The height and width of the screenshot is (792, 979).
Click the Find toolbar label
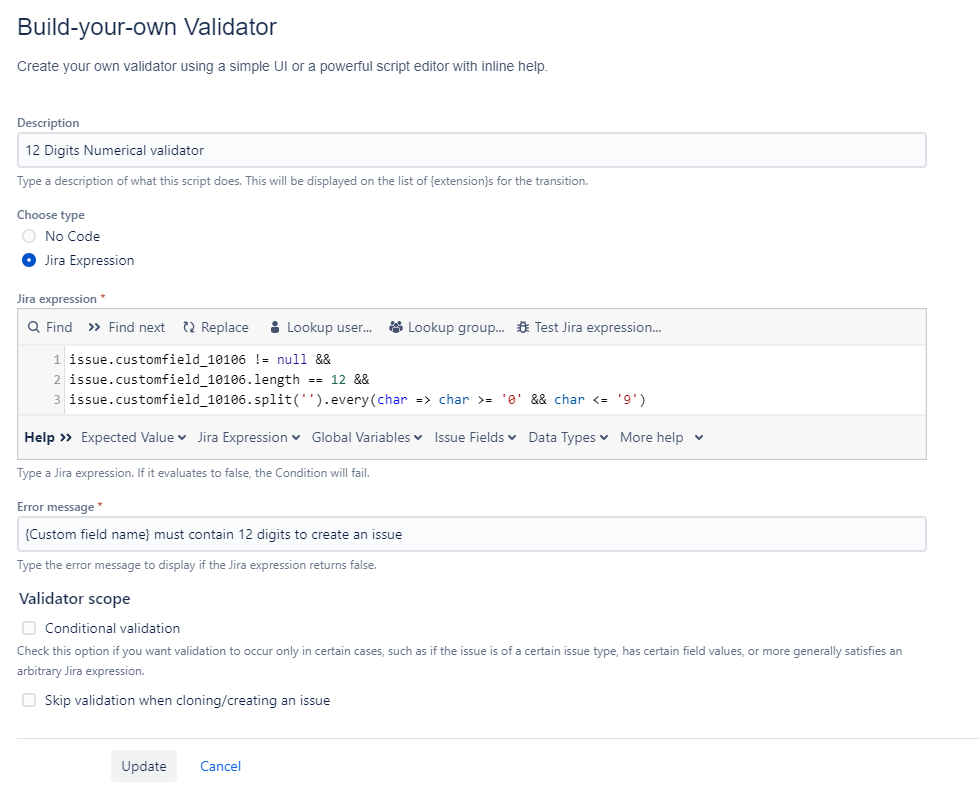59,327
